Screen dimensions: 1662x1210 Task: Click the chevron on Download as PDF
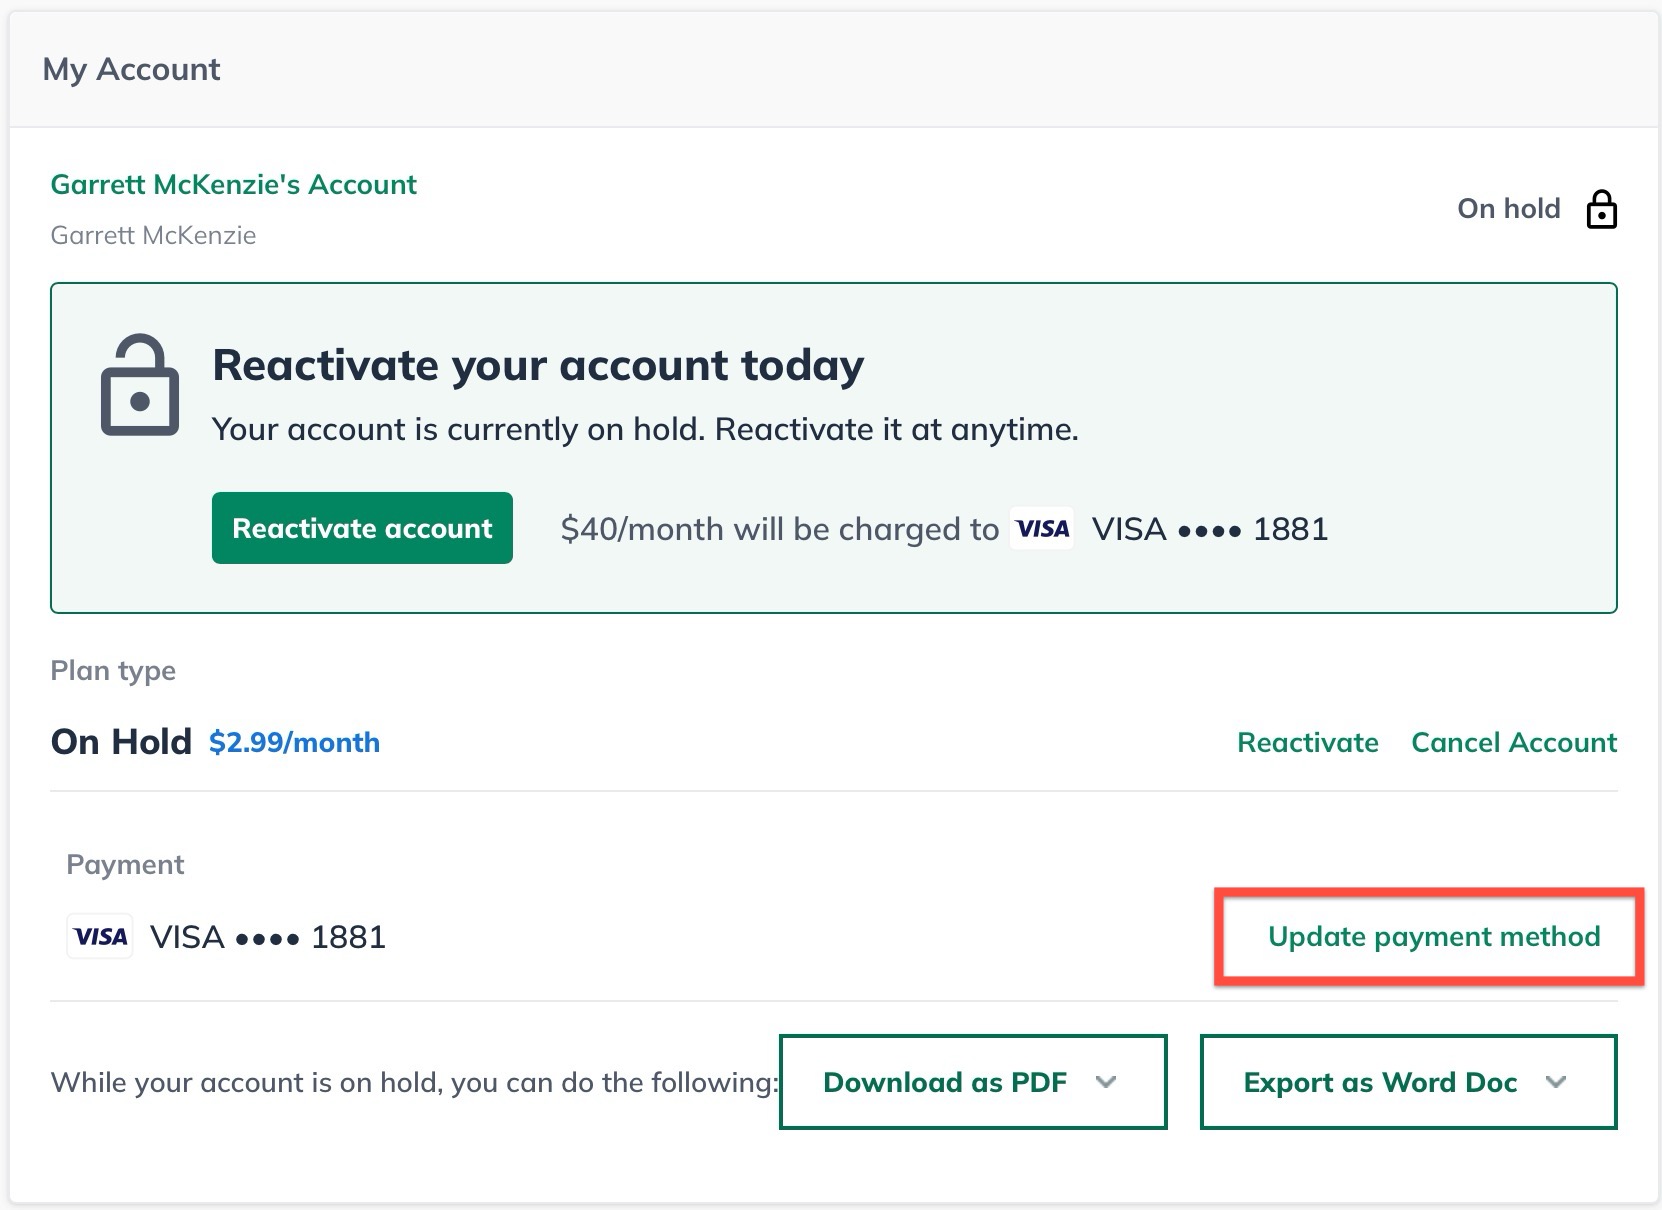point(1105,1082)
